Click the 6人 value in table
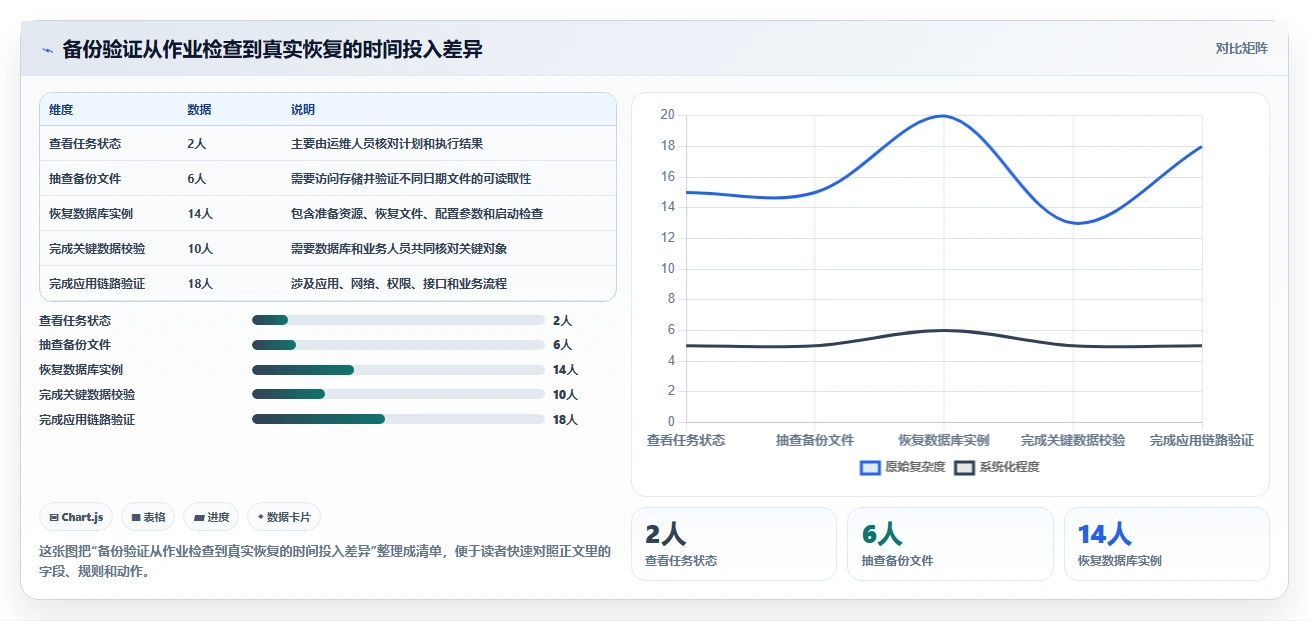This screenshot has width=1309, height=621. pyautogui.click(x=196, y=179)
